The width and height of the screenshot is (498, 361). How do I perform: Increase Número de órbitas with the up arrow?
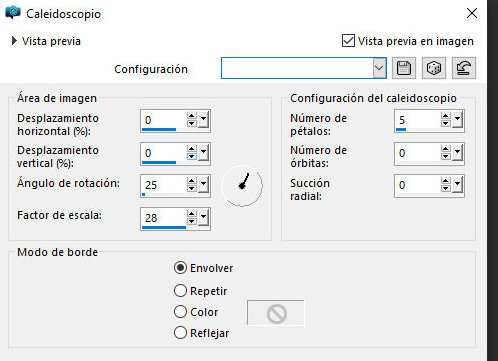pyautogui.click(x=445, y=149)
